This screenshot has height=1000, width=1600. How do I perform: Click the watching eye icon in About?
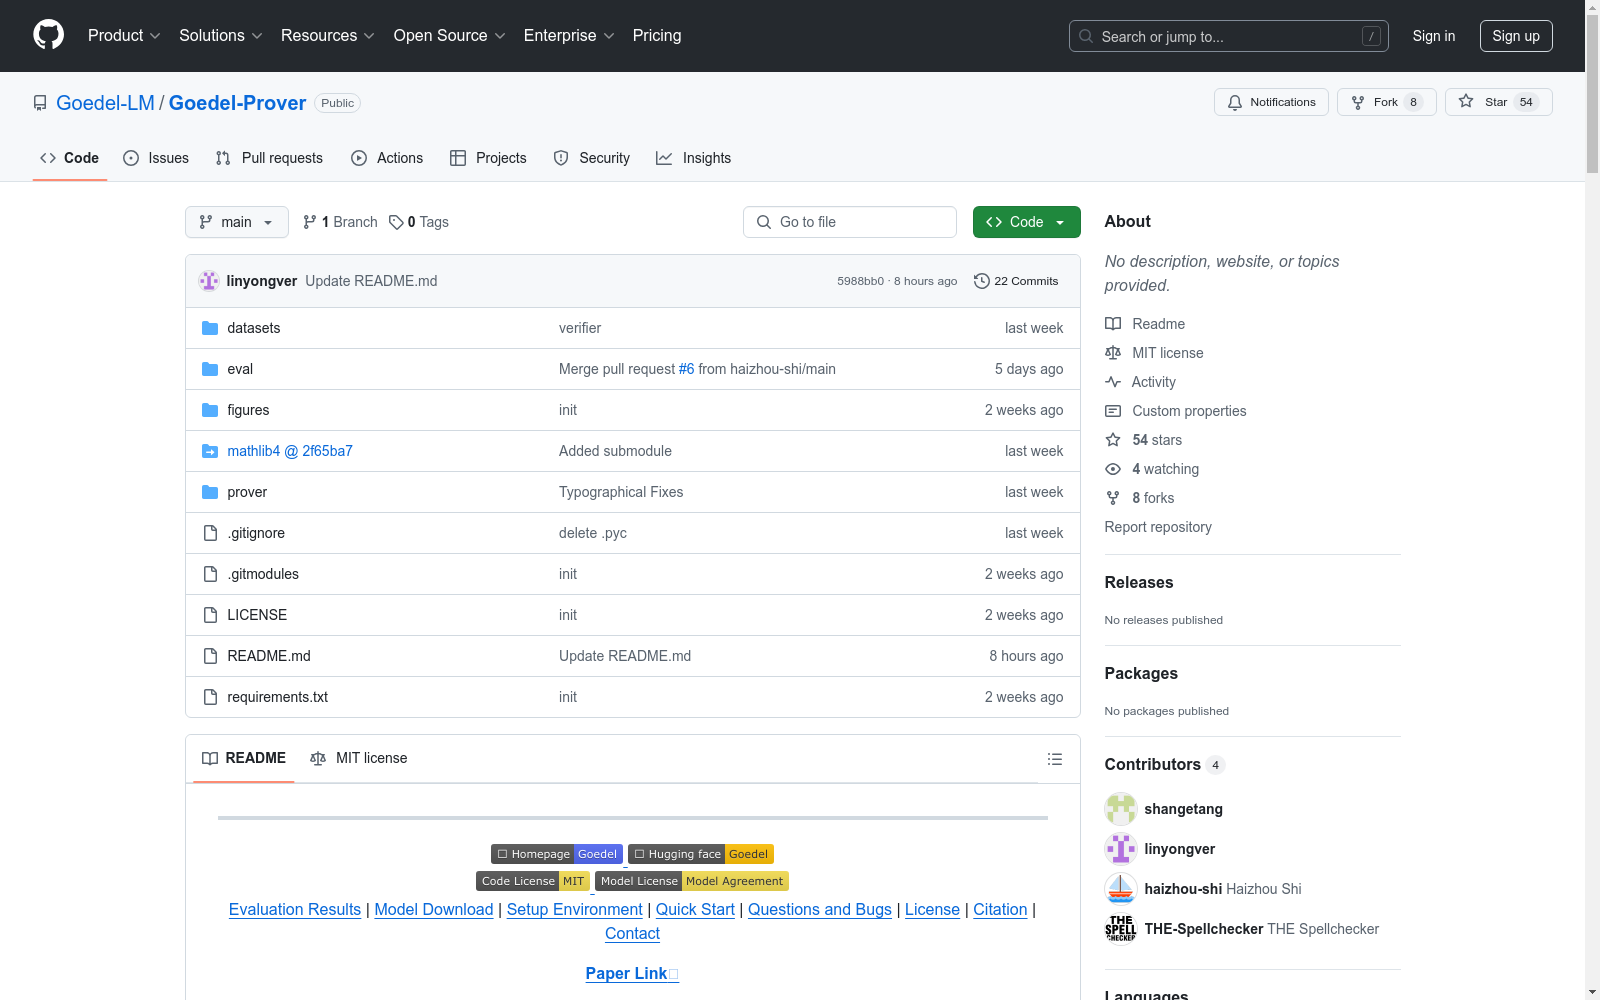[x=1113, y=469]
